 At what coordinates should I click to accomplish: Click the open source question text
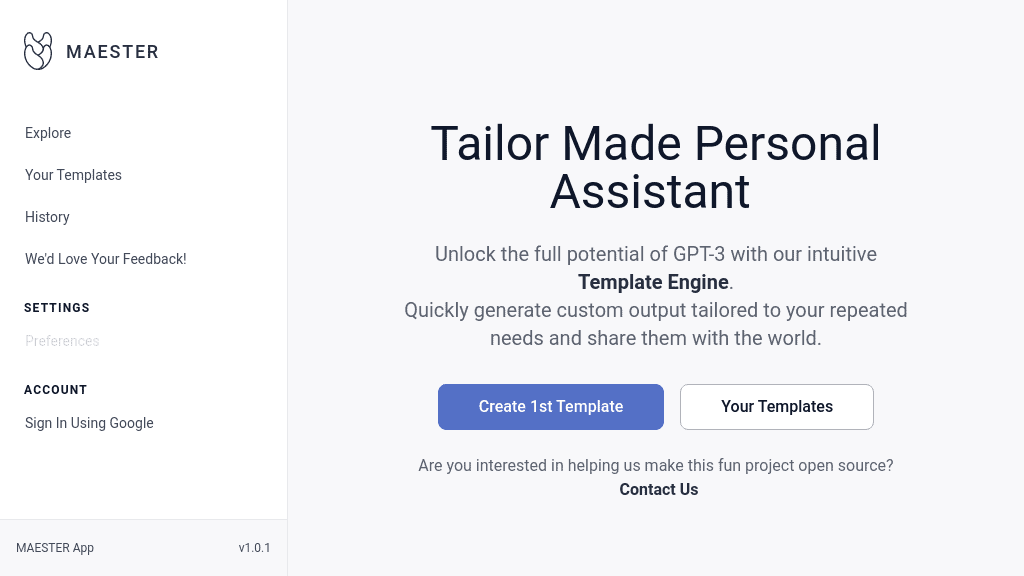(x=656, y=465)
